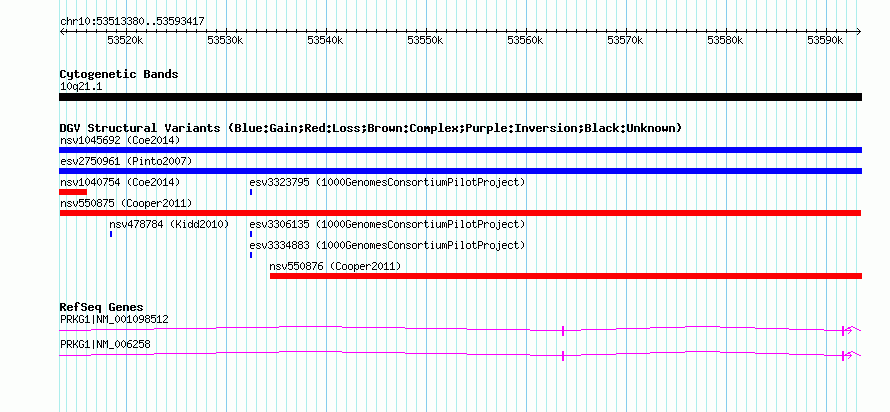The width and height of the screenshot is (890, 412).
Task: Select the nsv1040754 (Coe2014) label
Action: [120, 182]
